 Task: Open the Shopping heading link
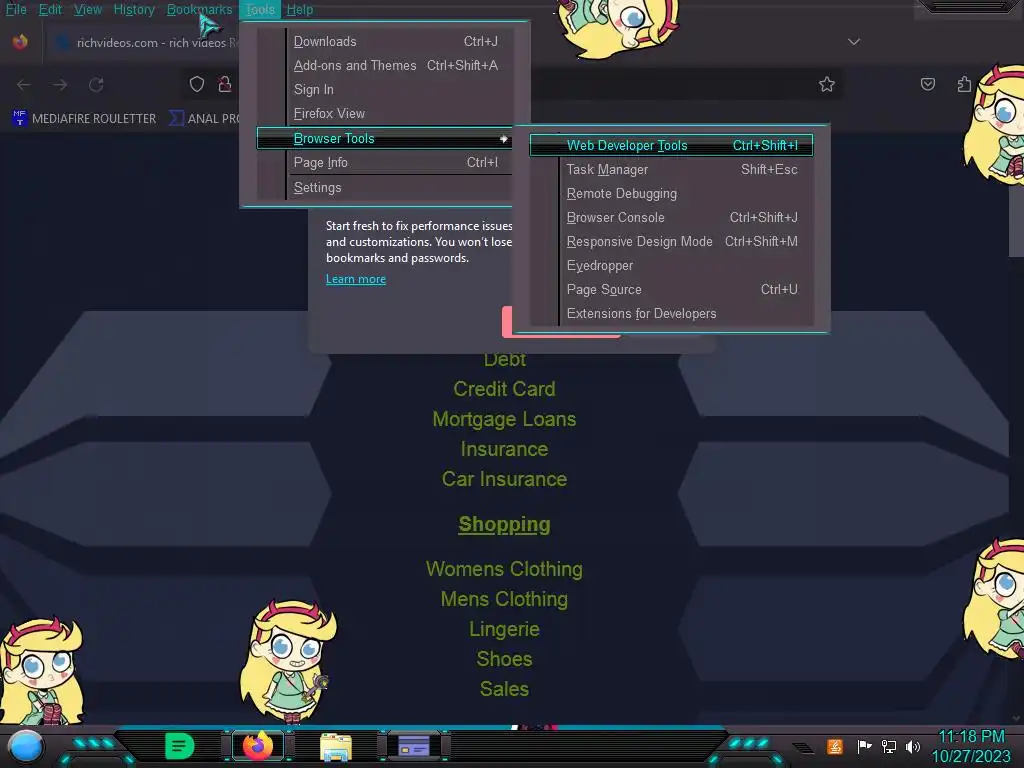coord(504,524)
